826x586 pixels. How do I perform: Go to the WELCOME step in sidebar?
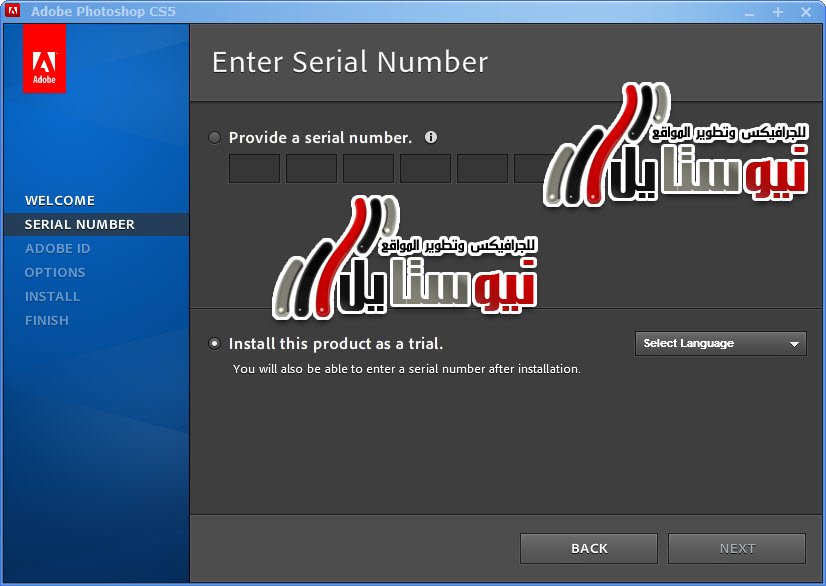click(60, 200)
